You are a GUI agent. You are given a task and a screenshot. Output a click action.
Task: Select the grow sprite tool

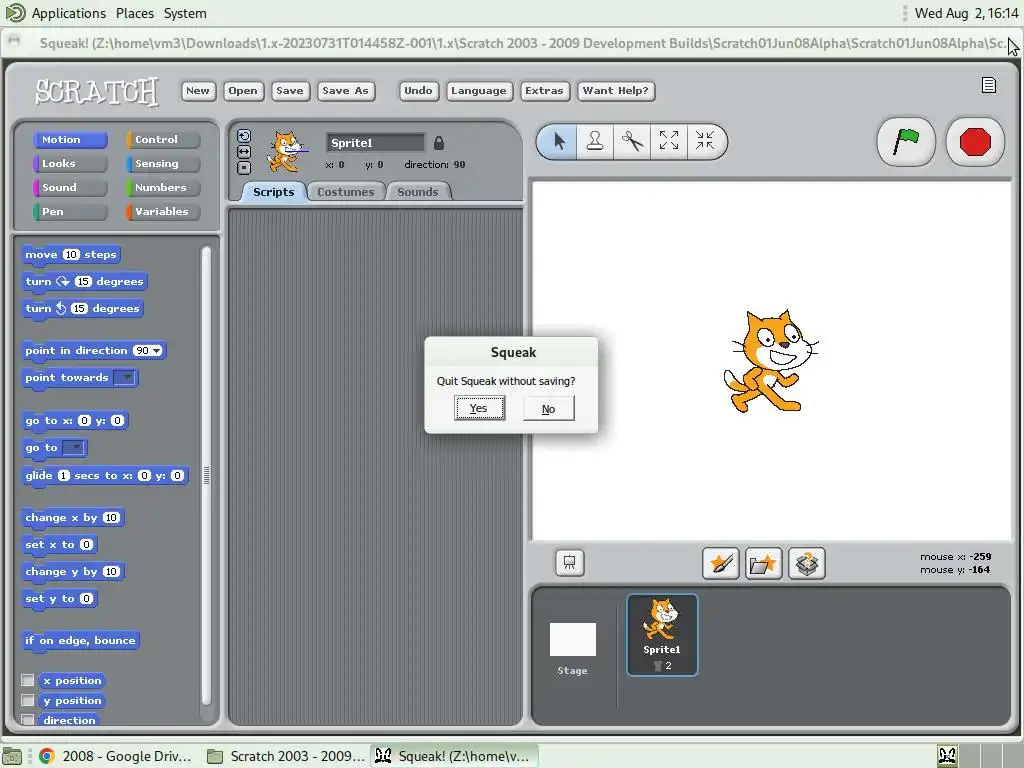tap(669, 141)
